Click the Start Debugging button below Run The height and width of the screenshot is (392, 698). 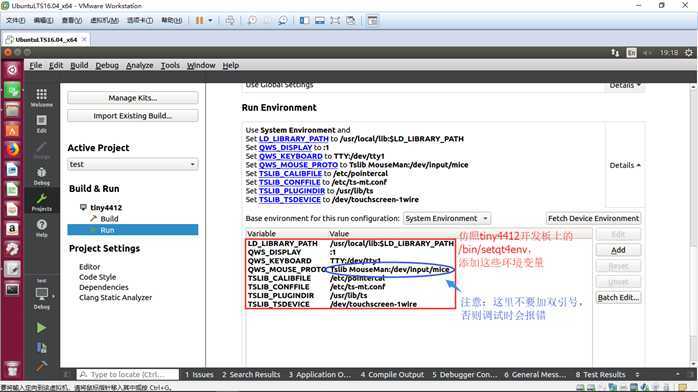tap(41, 348)
